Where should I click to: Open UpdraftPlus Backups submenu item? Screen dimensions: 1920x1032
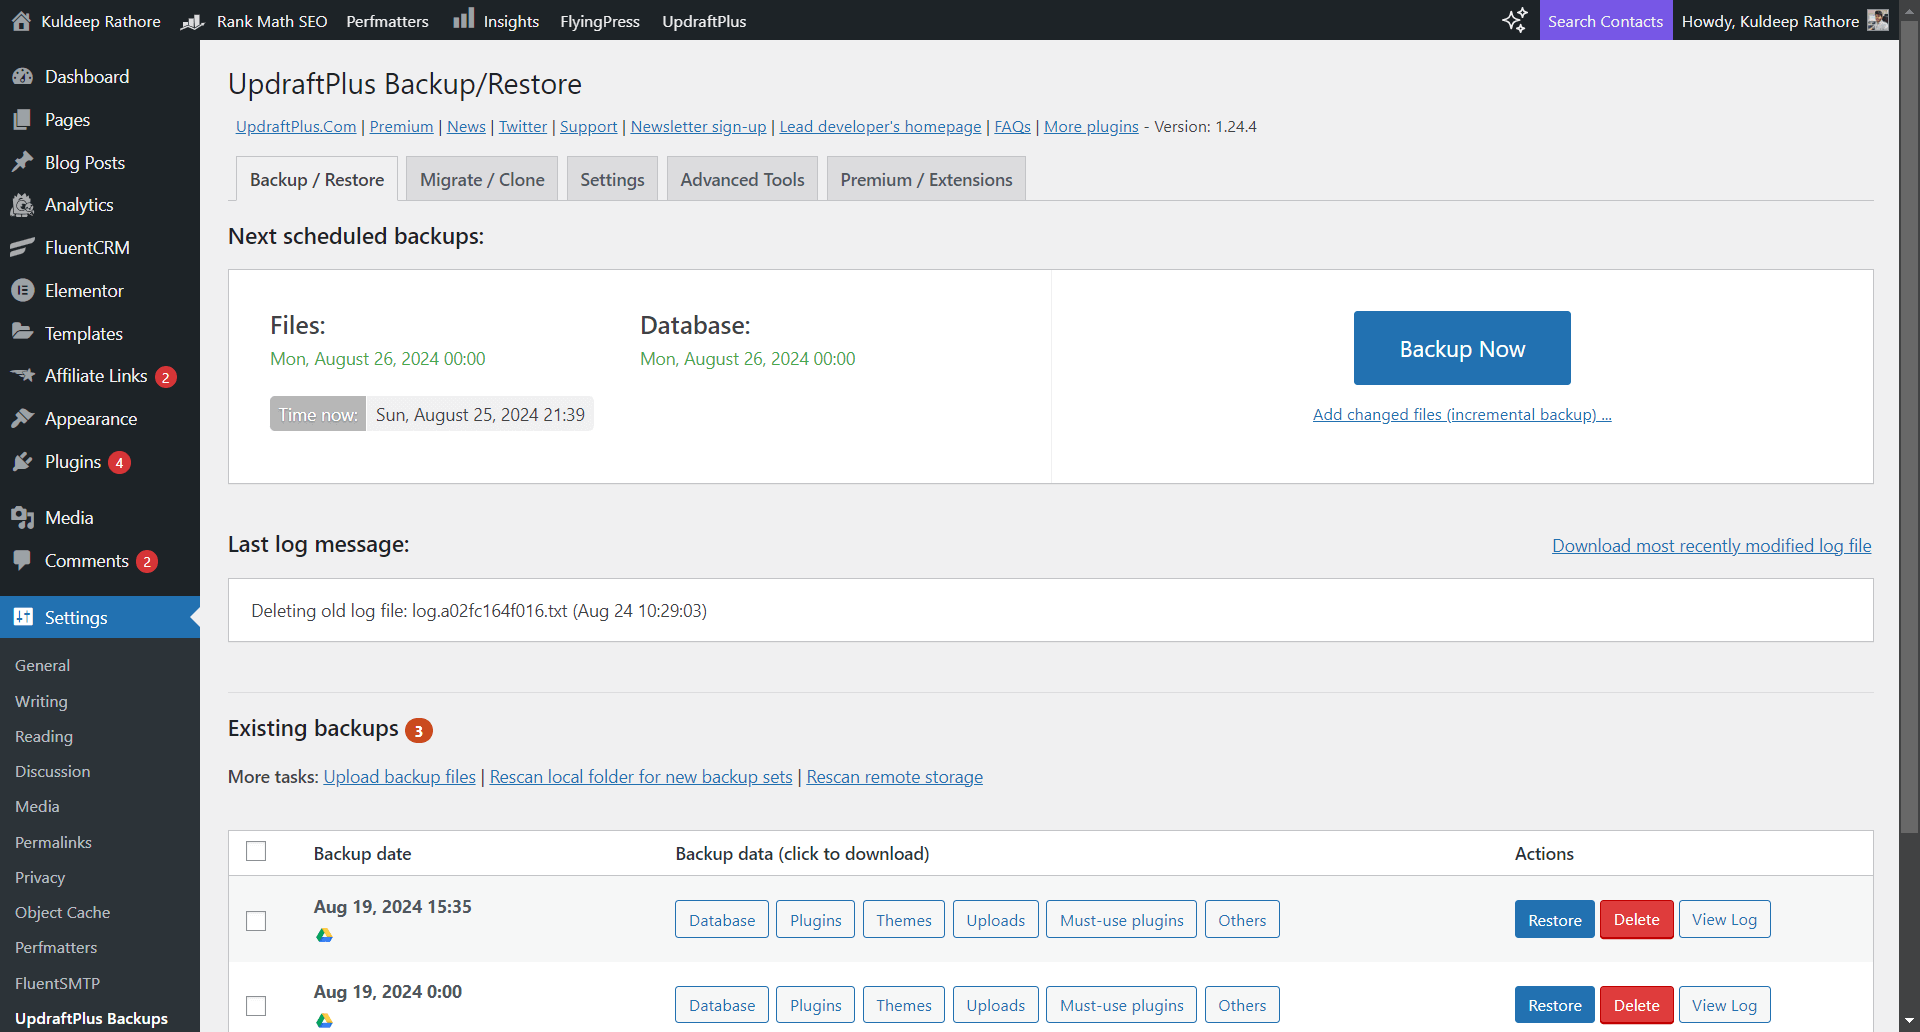click(x=91, y=1018)
